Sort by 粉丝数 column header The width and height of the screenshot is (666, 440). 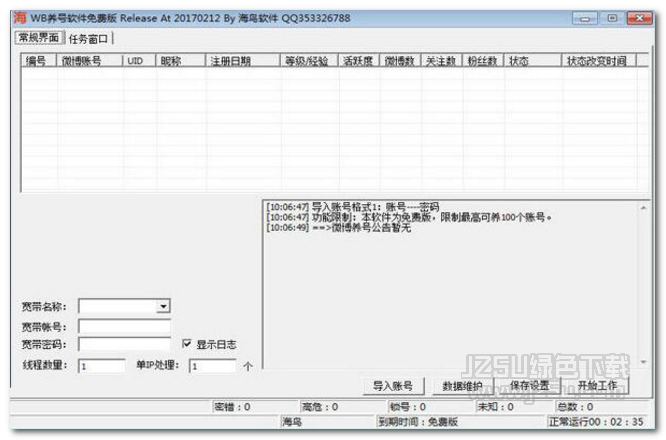[484, 61]
